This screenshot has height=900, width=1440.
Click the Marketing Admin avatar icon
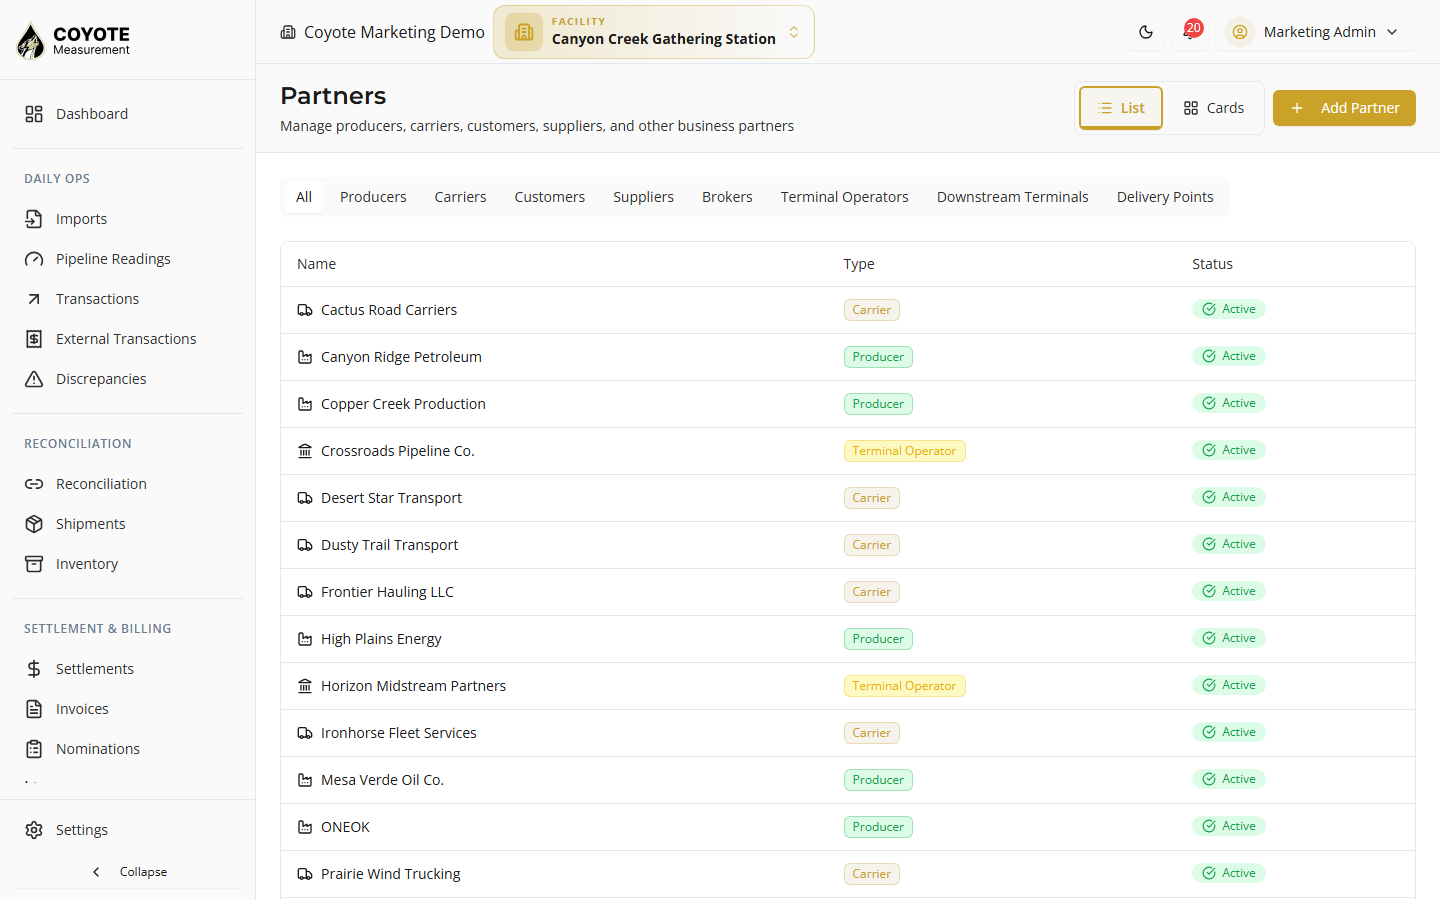(x=1240, y=32)
